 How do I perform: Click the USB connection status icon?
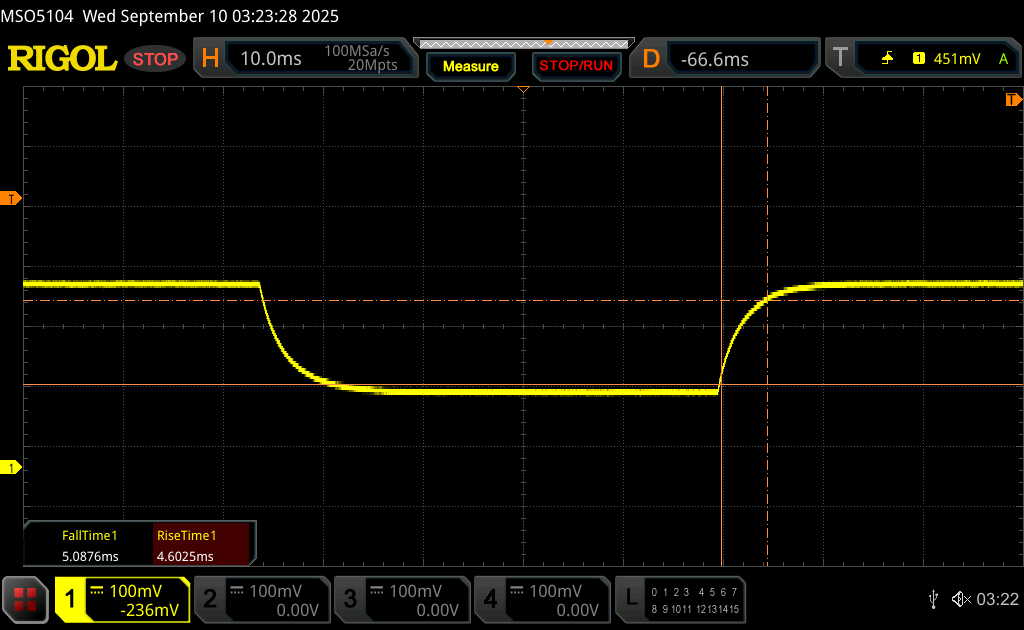pos(933,598)
